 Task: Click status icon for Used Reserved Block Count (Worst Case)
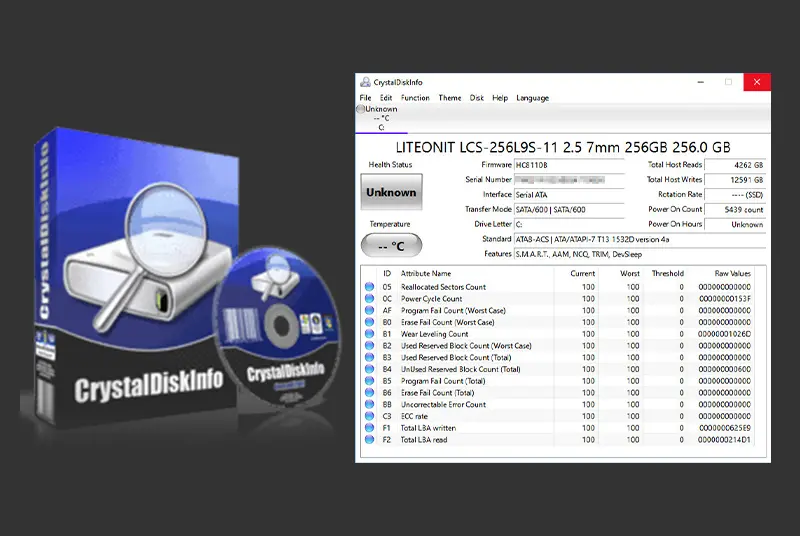coord(369,346)
